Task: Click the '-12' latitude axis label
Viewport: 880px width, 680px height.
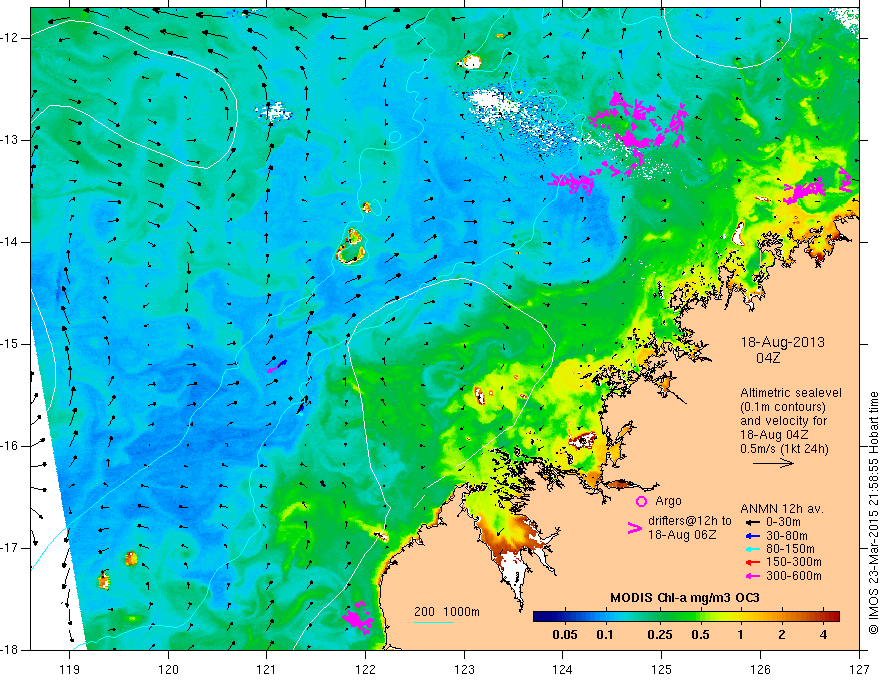Action: (x=10, y=38)
